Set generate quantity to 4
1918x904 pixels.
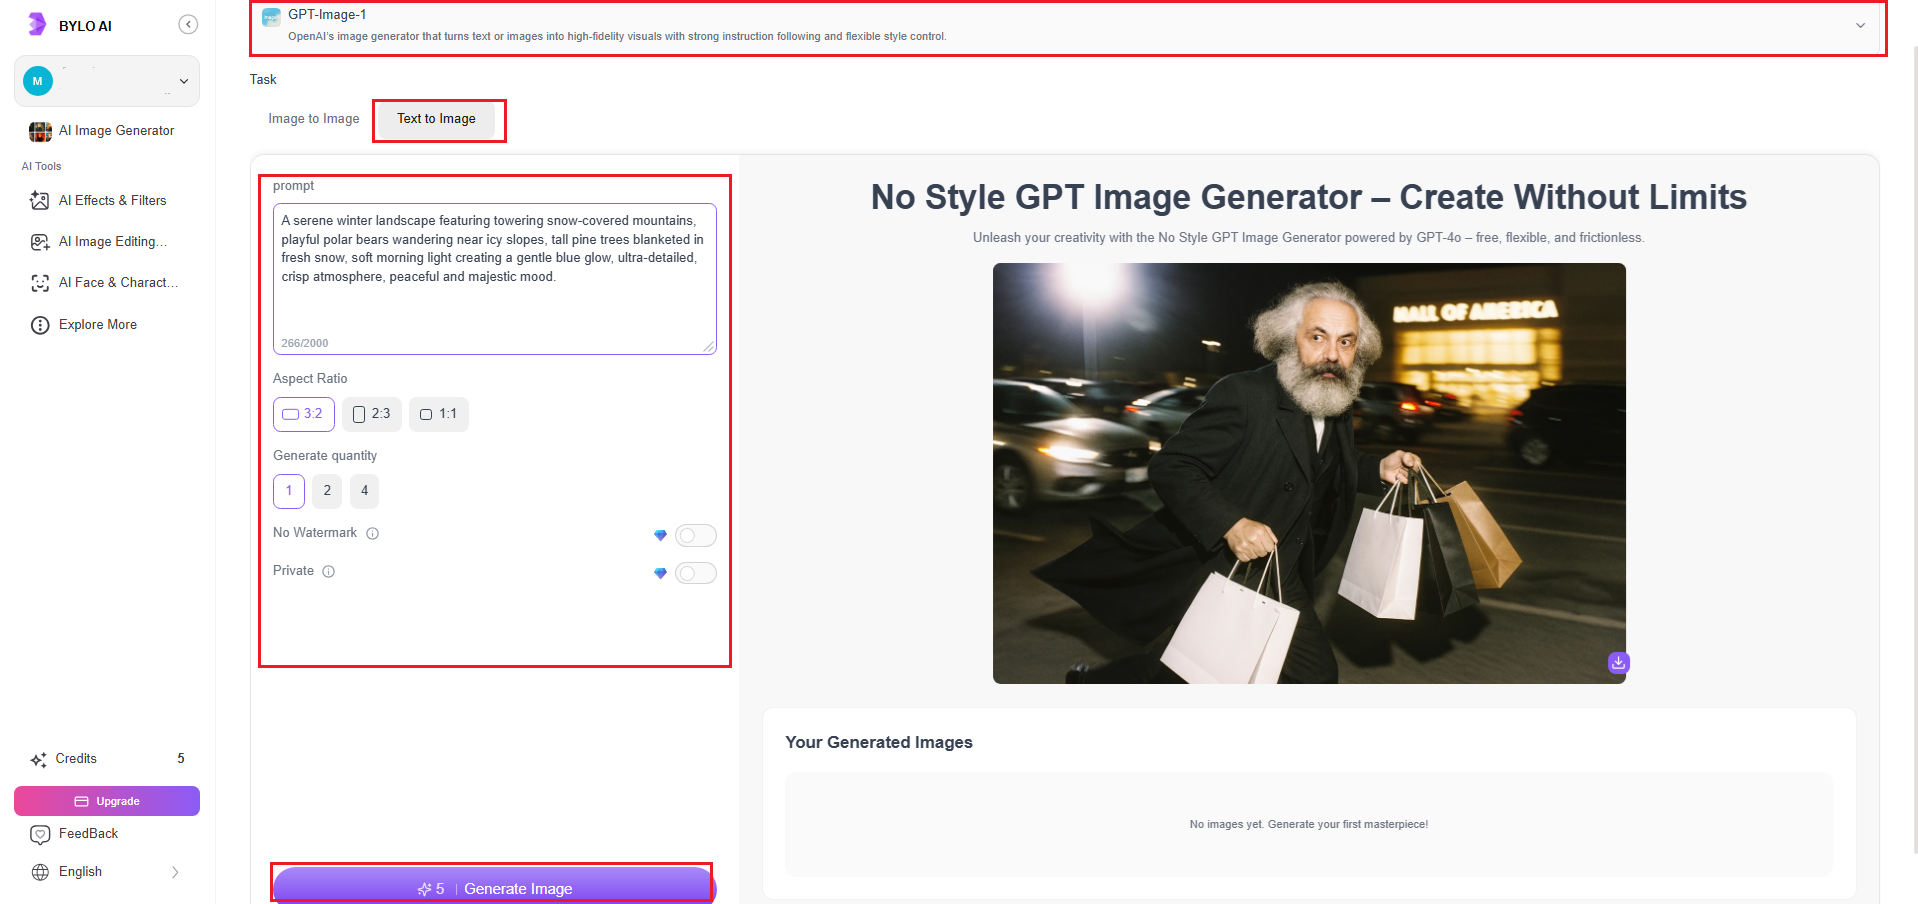coord(364,491)
